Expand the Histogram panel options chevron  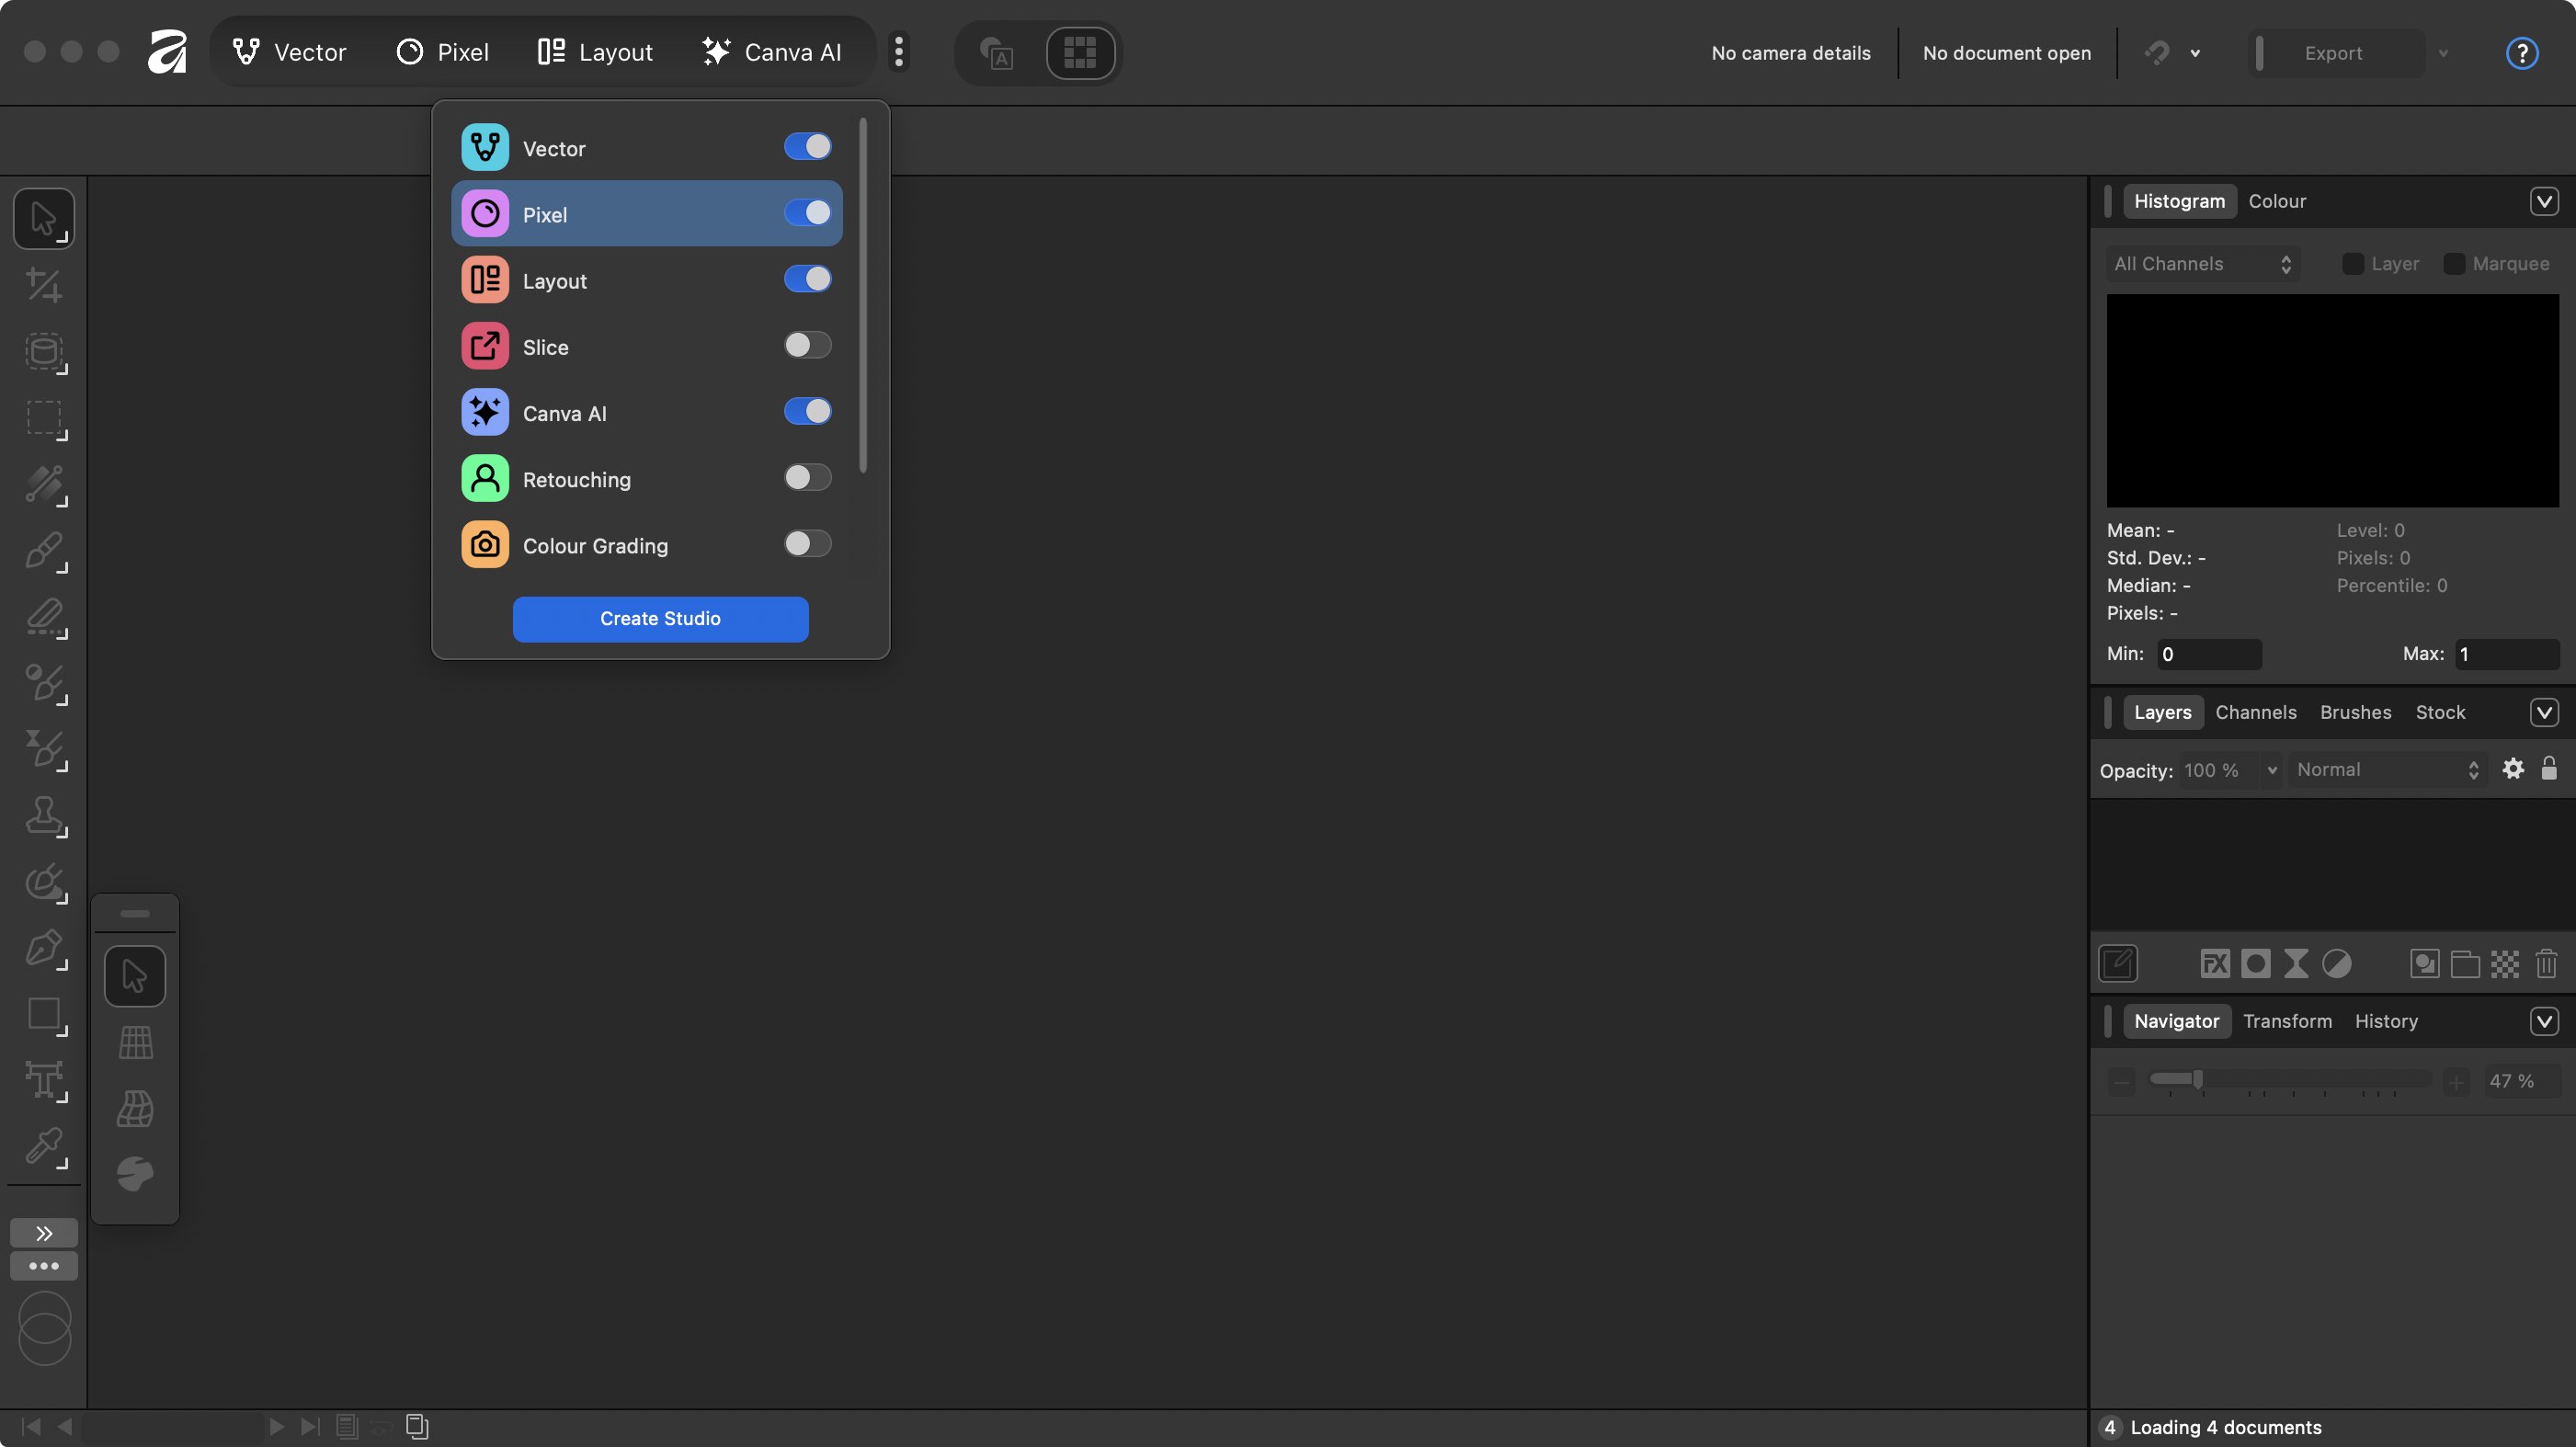(x=2544, y=201)
